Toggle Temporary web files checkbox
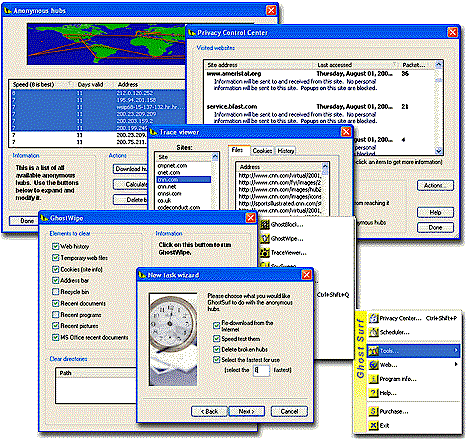Viewport: 466px width, 439px height. (55, 258)
